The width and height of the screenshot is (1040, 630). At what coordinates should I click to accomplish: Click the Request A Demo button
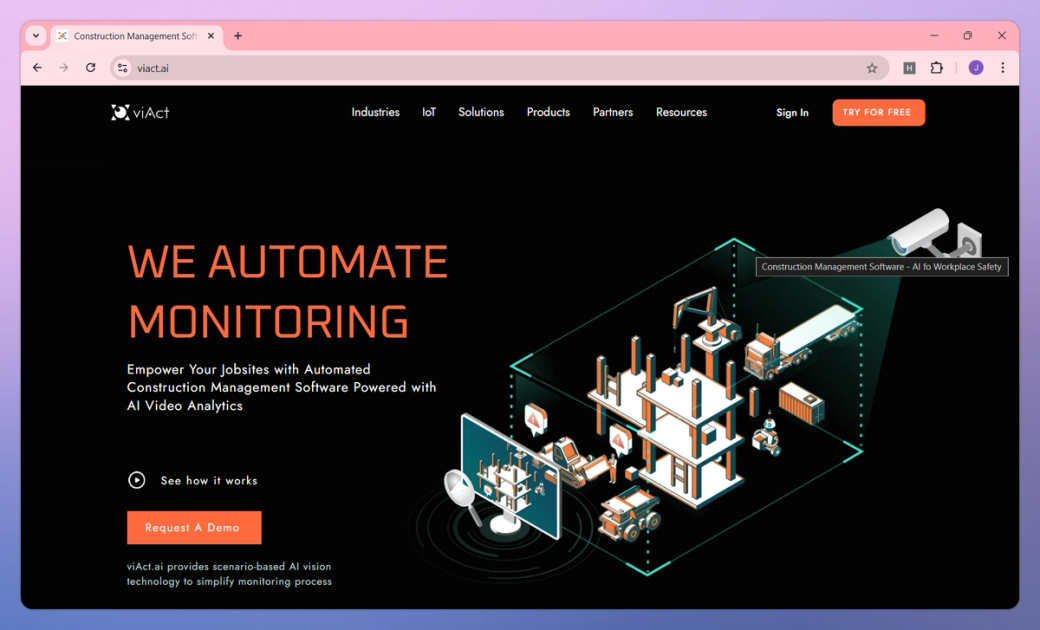click(x=193, y=527)
